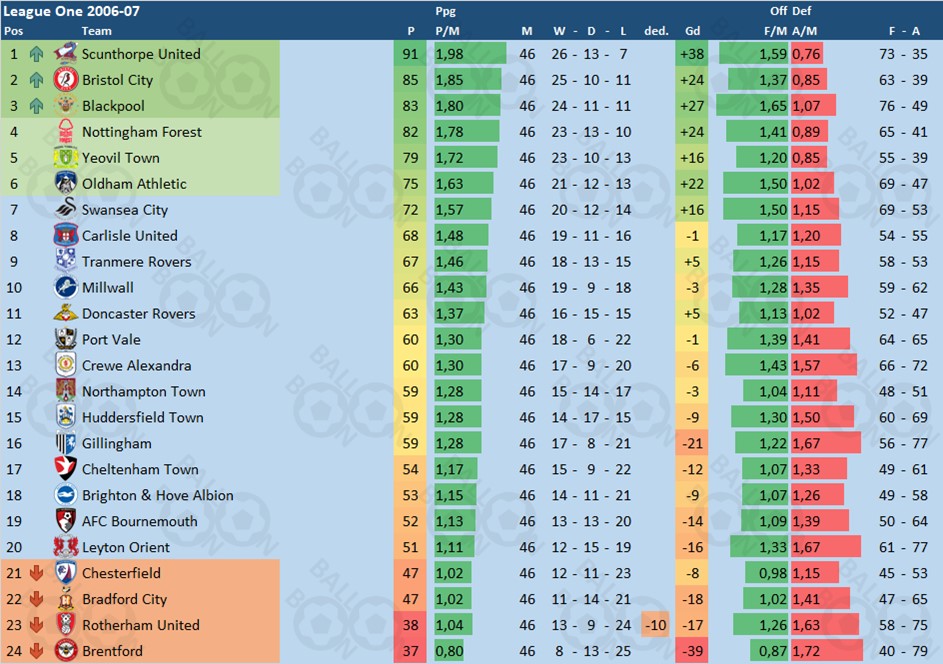Click Gillingham's 1,67 goals-against-per-match bar

(x=826, y=443)
